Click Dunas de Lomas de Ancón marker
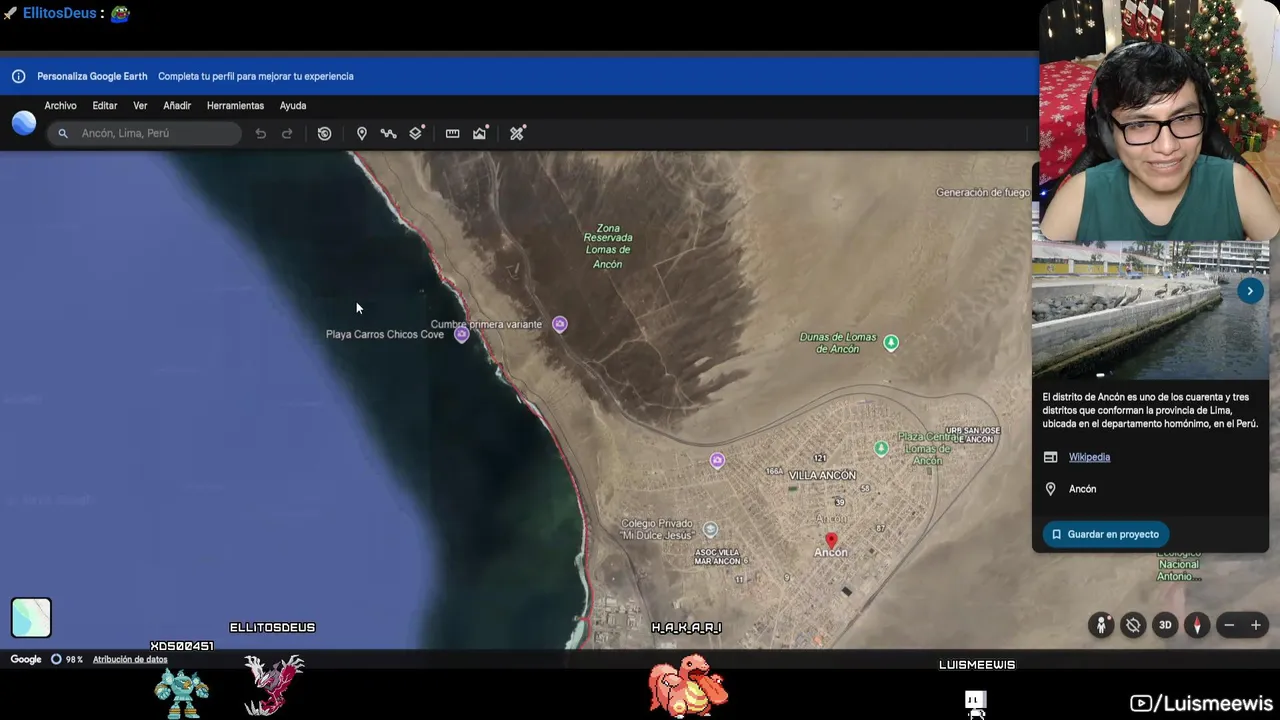This screenshot has width=1280, height=720. point(891,343)
